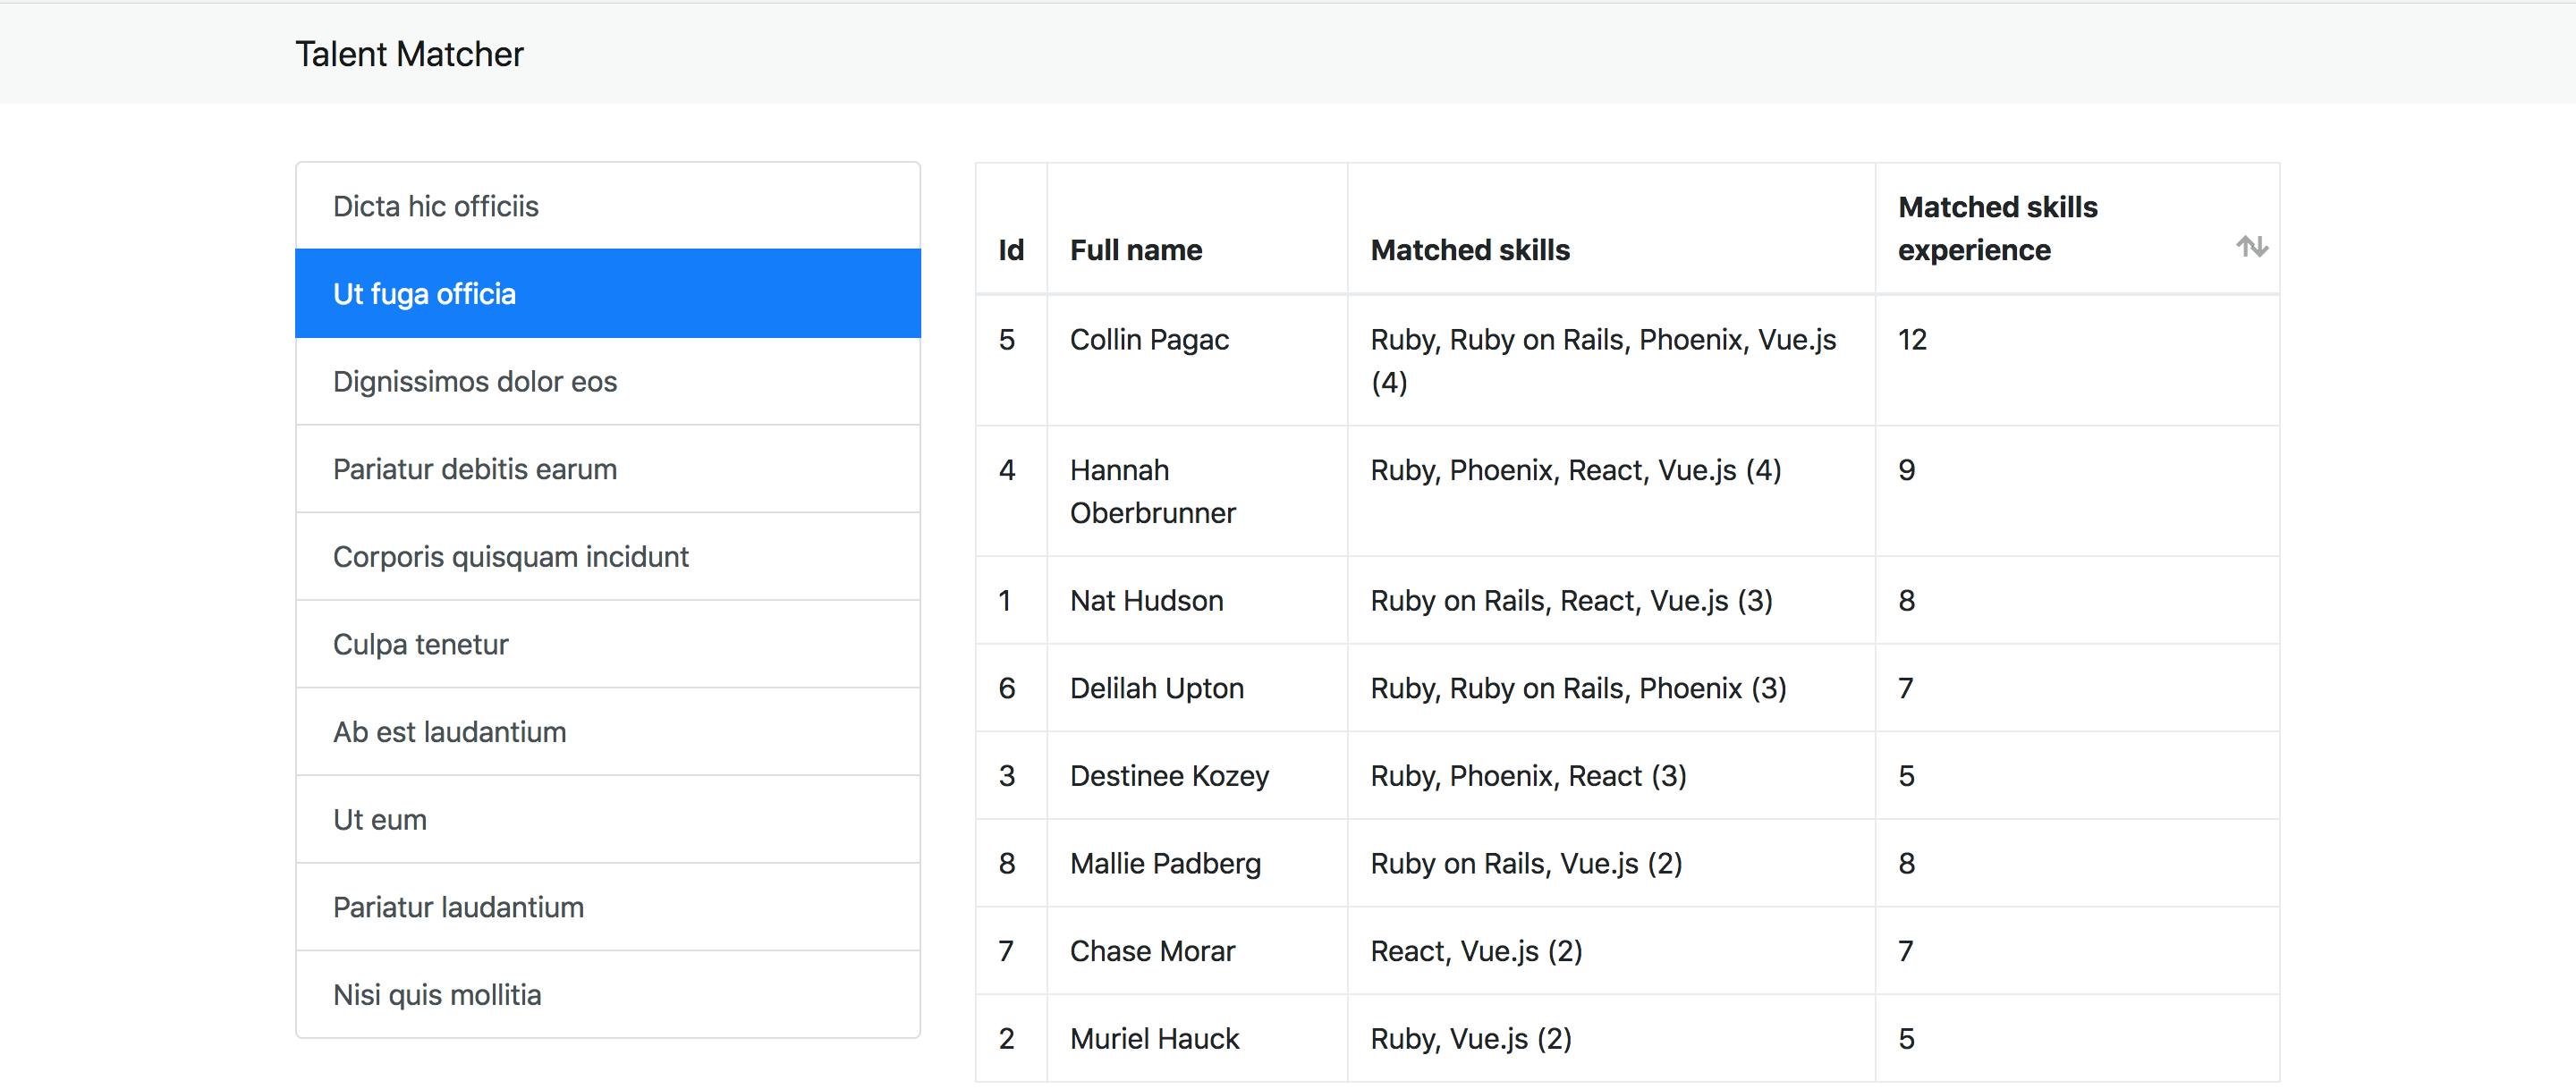Click experience value 5 in Destinee Kozey's row
2576x1089 pixels.
pos(1907,776)
